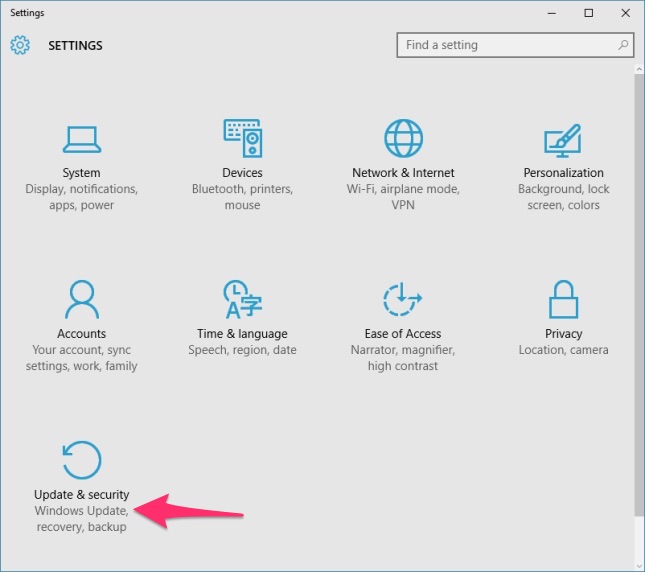This screenshot has height=572, width=645.
Task: Select the System category label
Action: tap(81, 173)
